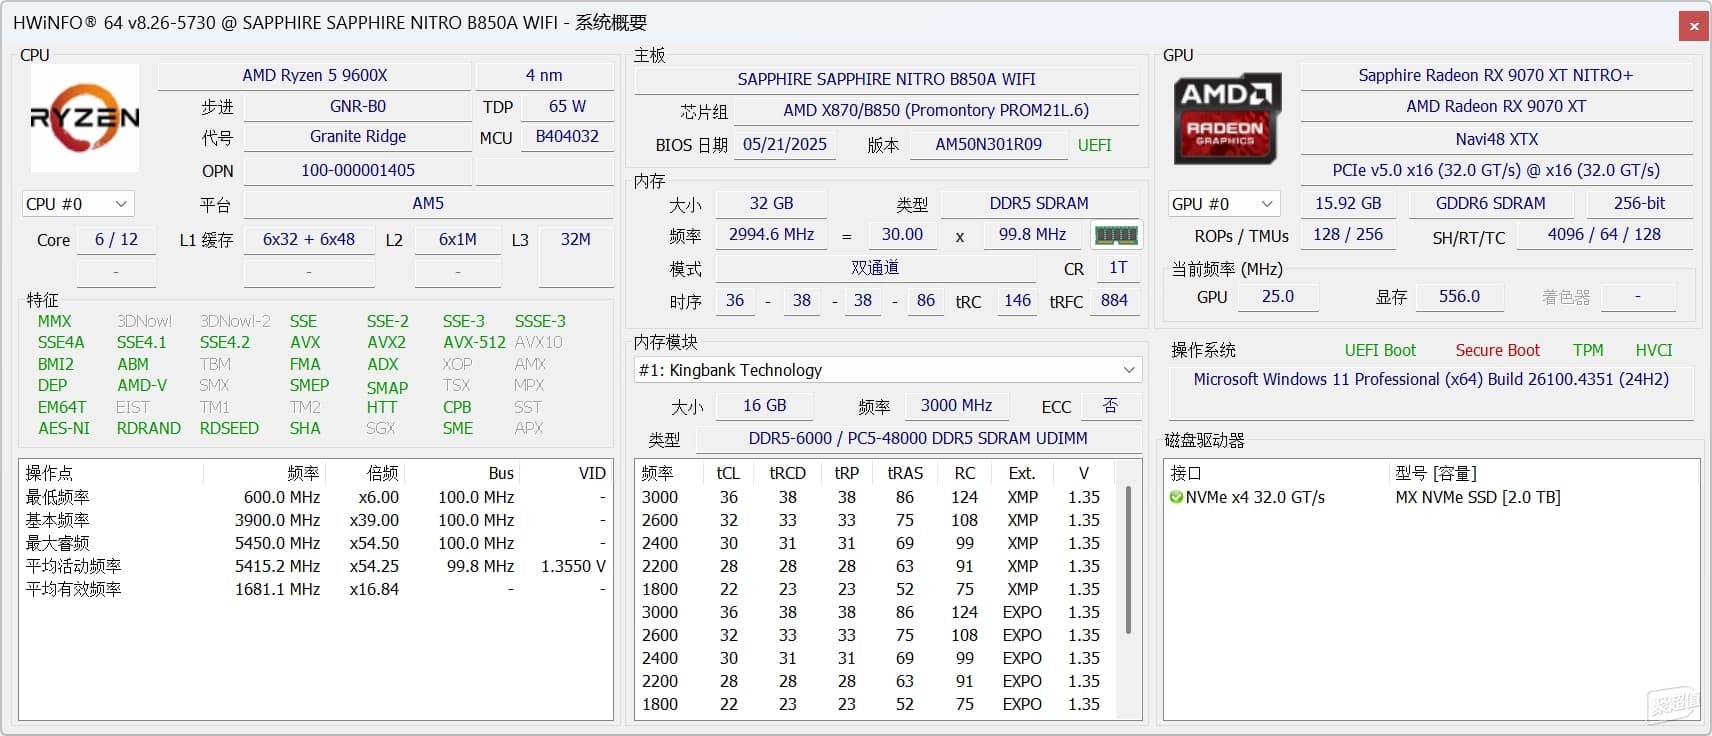Click the GDDR6 SDRAM memory type
Image resolution: width=1712 pixels, height=736 pixels.
point(1490,203)
